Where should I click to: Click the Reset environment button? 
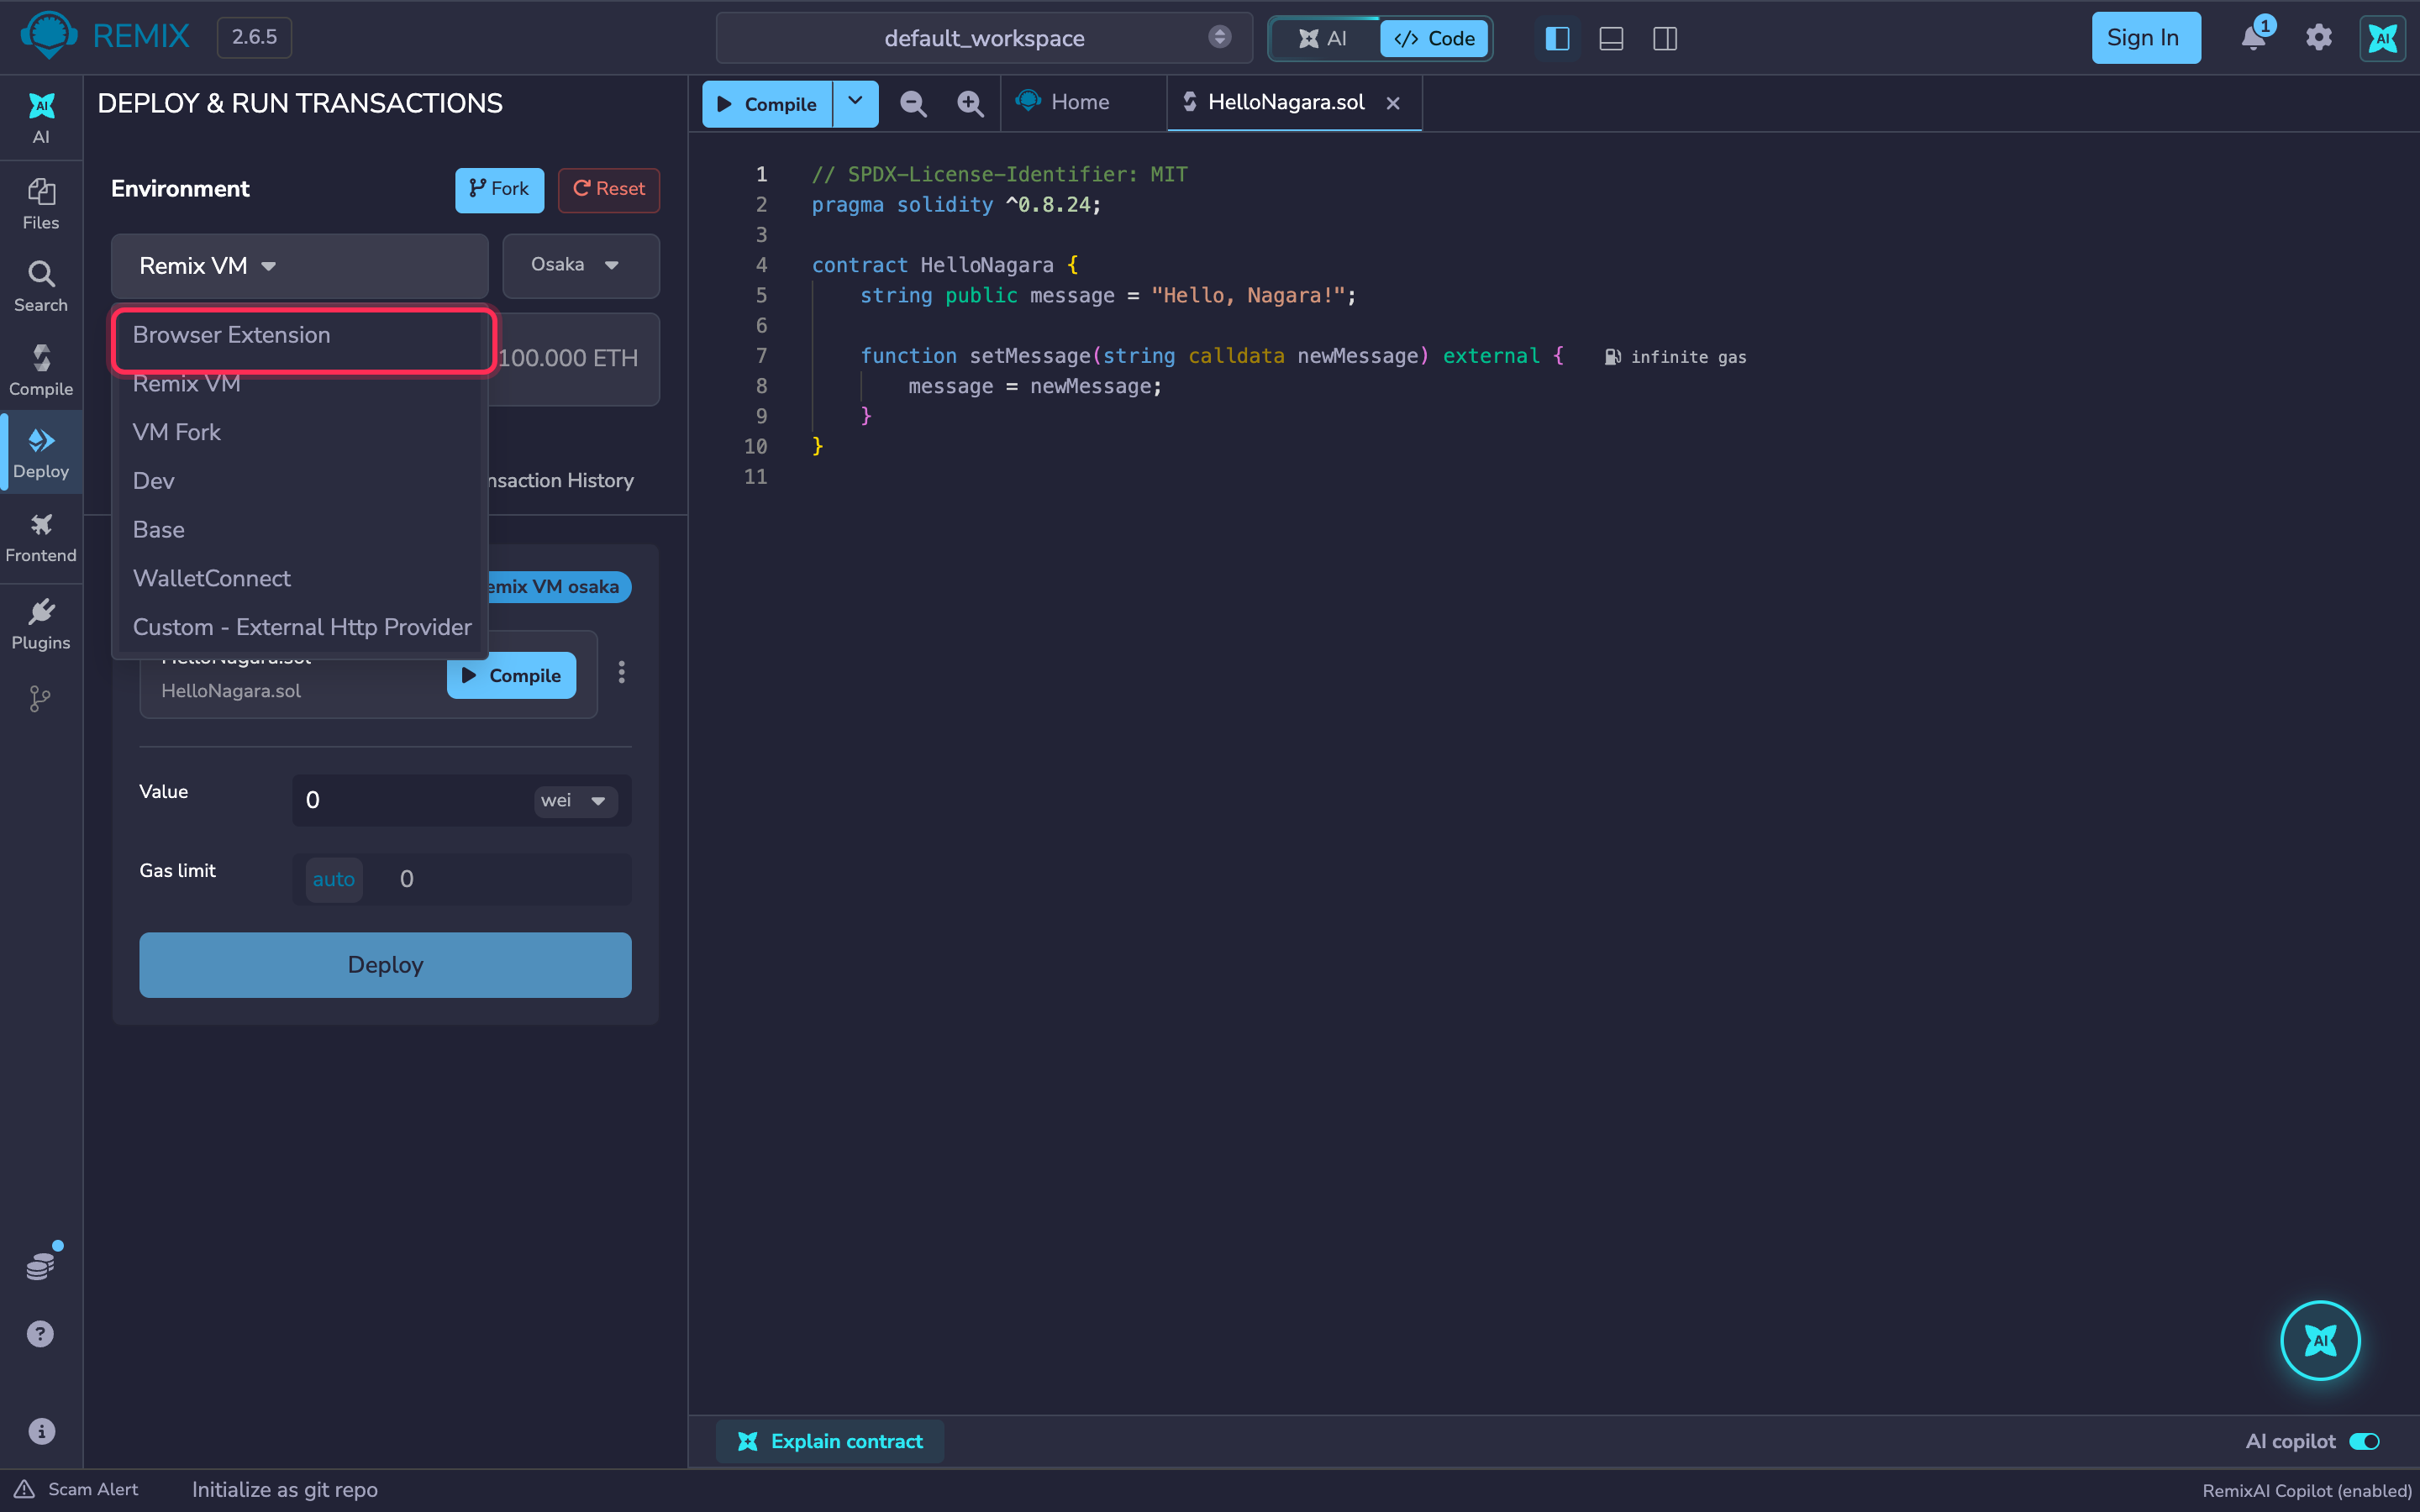coord(608,189)
